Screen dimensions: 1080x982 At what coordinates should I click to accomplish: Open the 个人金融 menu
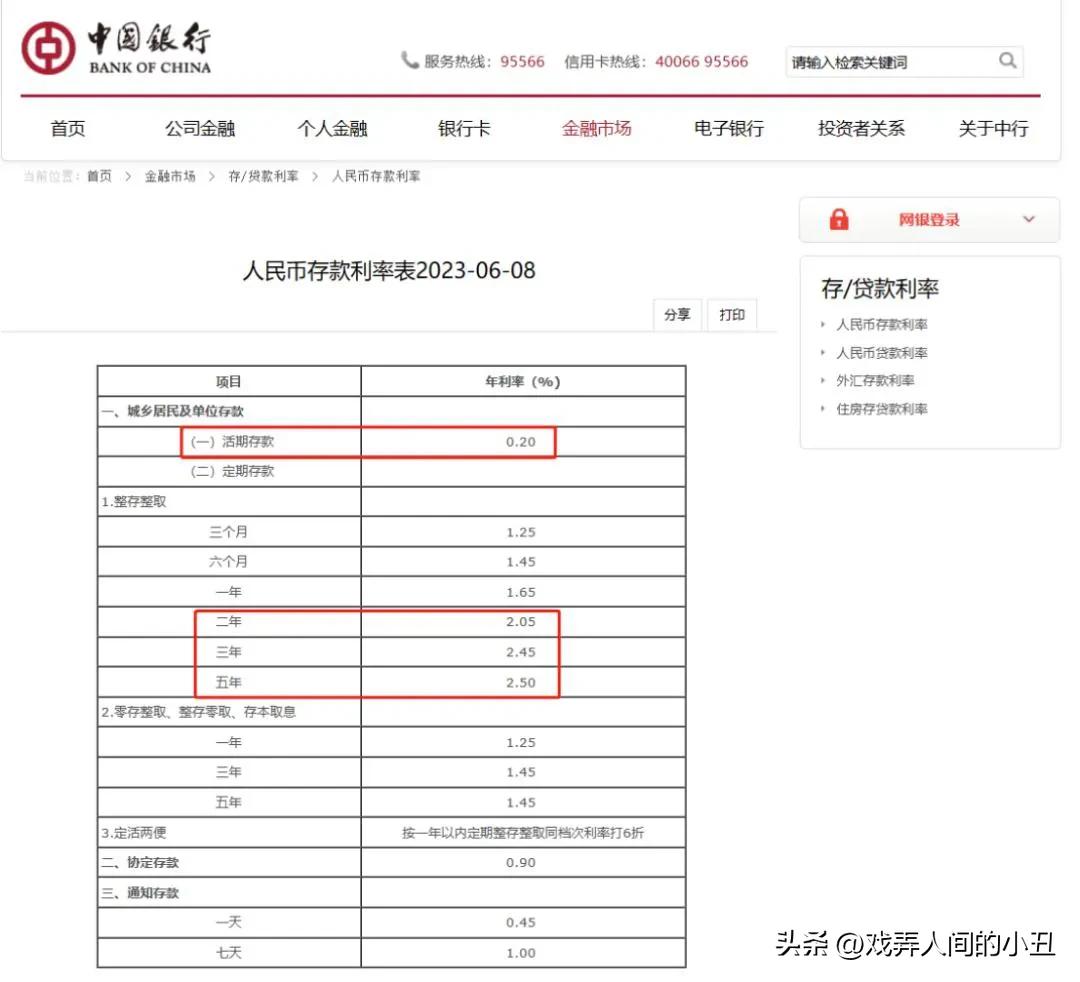coord(332,128)
